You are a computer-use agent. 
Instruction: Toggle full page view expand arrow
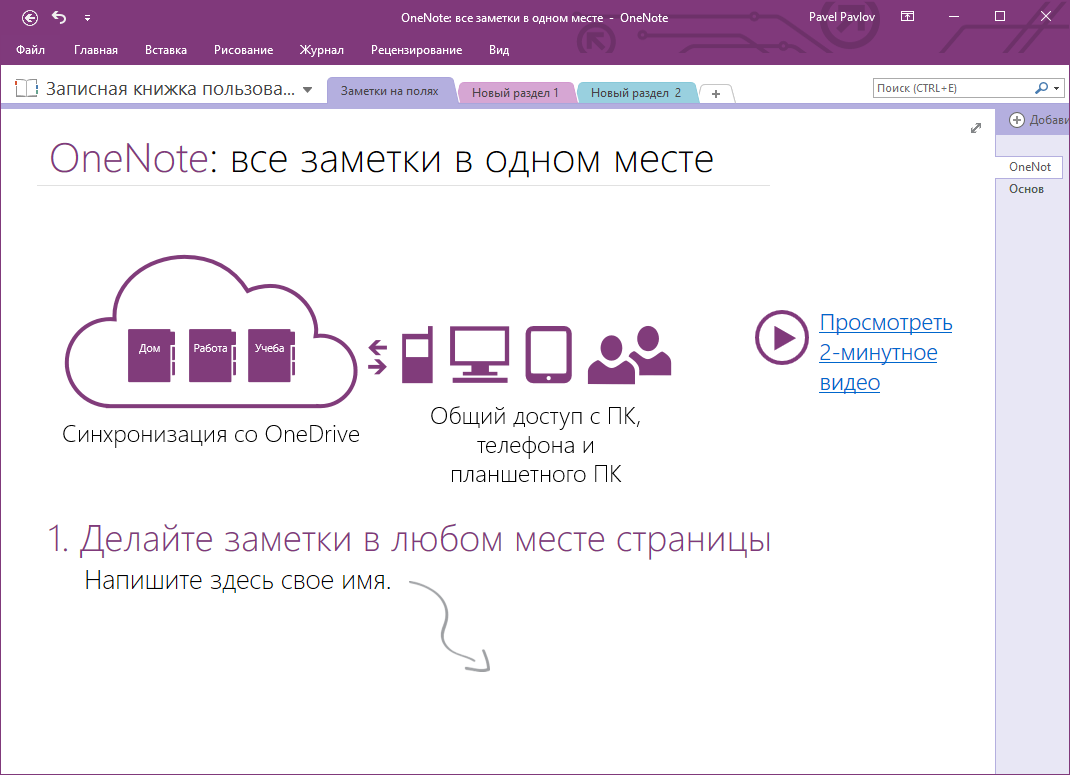(976, 128)
